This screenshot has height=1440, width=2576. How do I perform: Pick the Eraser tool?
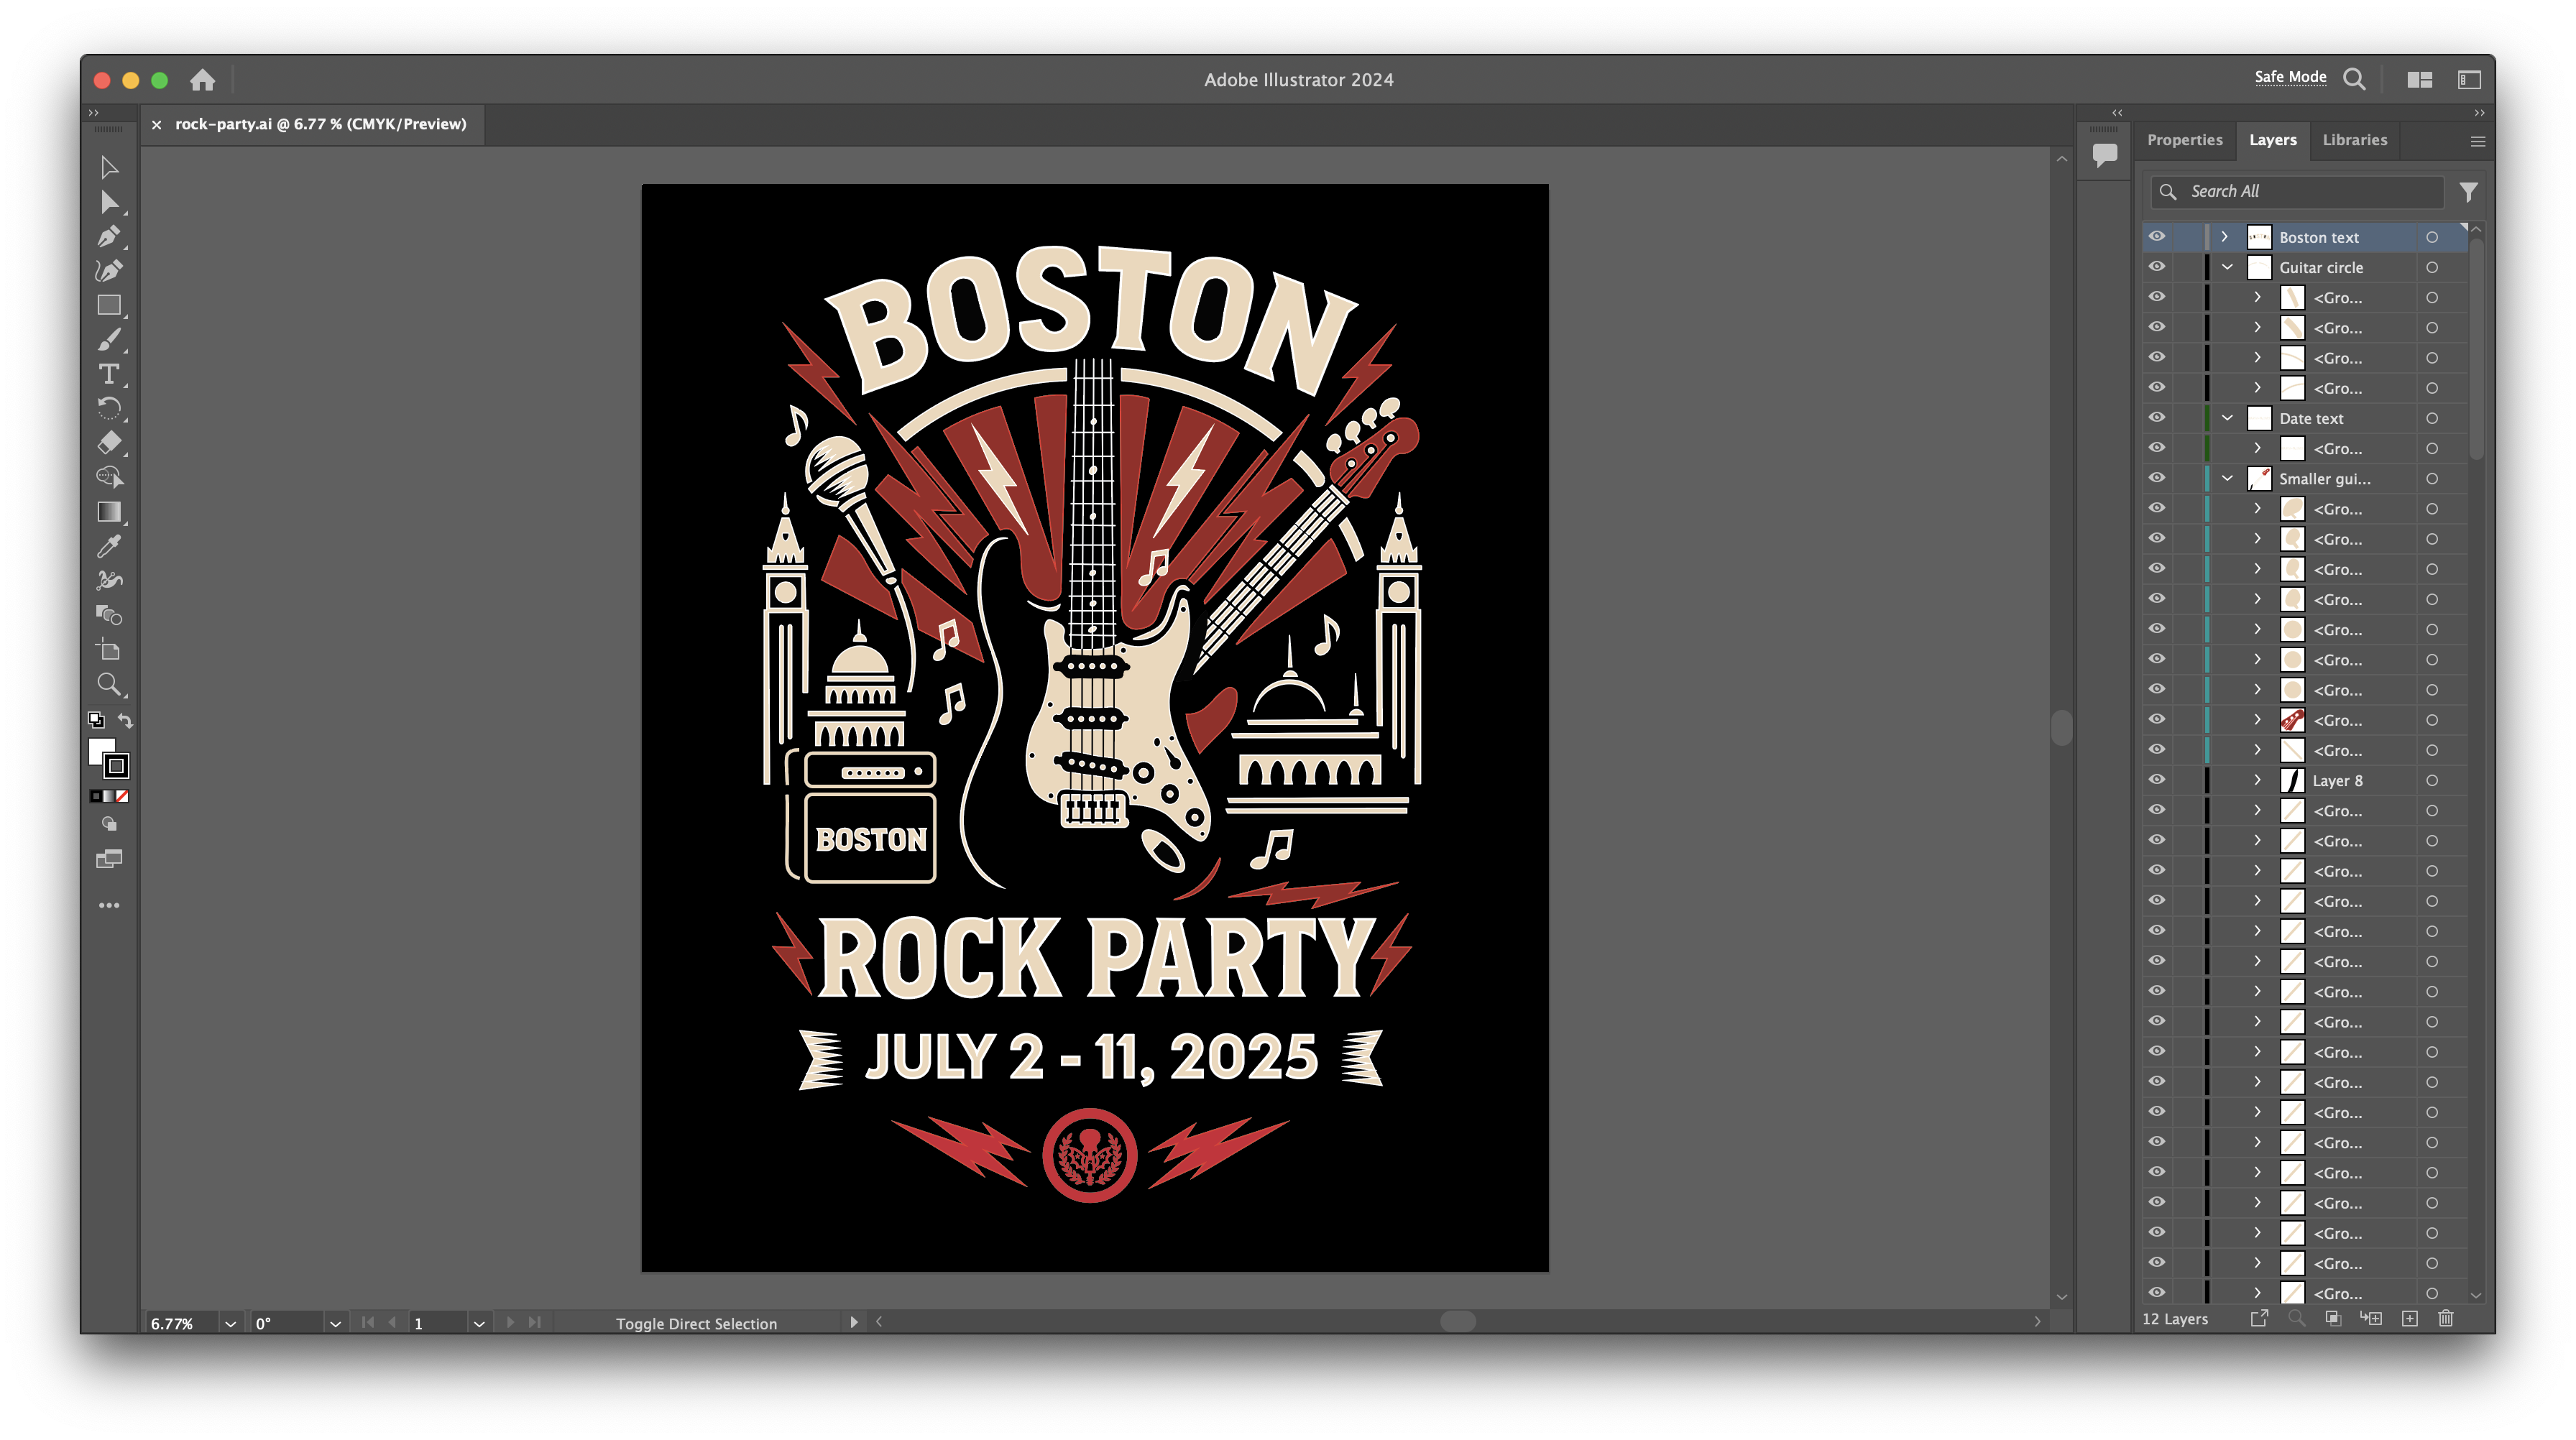(x=109, y=442)
